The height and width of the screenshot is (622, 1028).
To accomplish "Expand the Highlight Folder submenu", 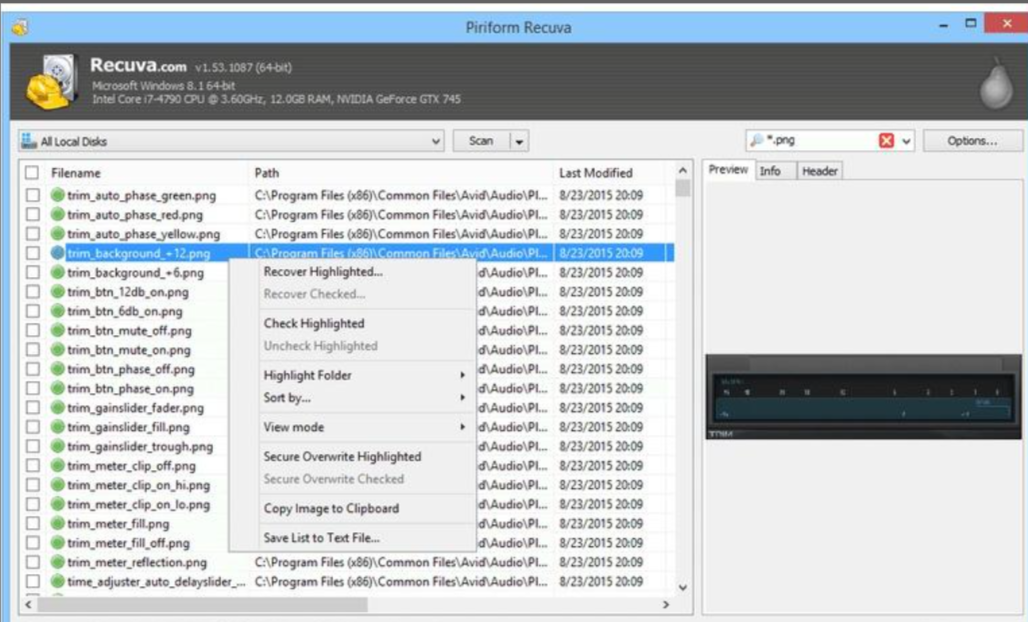I will pos(462,375).
